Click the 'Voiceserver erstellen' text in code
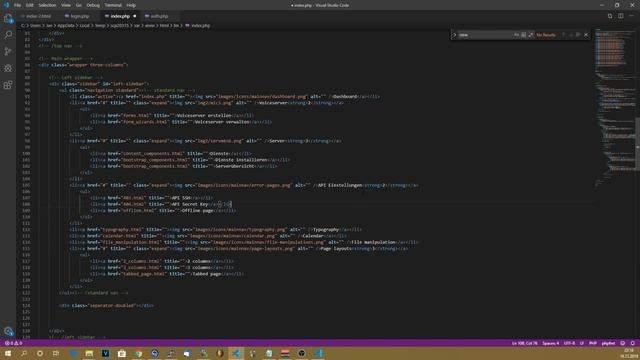This screenshot has height=360, width=640. 204,116
